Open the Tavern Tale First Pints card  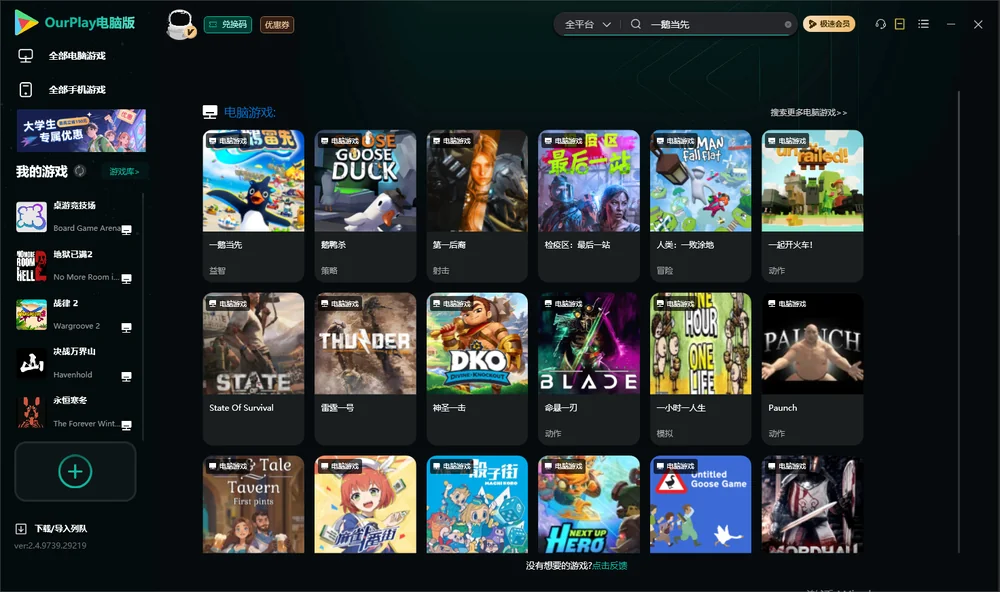tap(253, 504)
